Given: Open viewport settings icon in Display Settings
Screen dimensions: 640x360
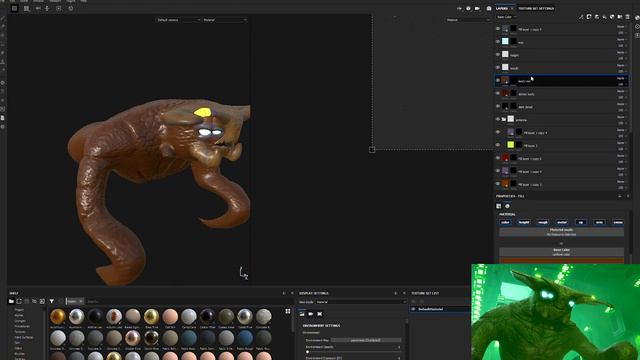Looking at the screenshot, I should coord(320,314).
